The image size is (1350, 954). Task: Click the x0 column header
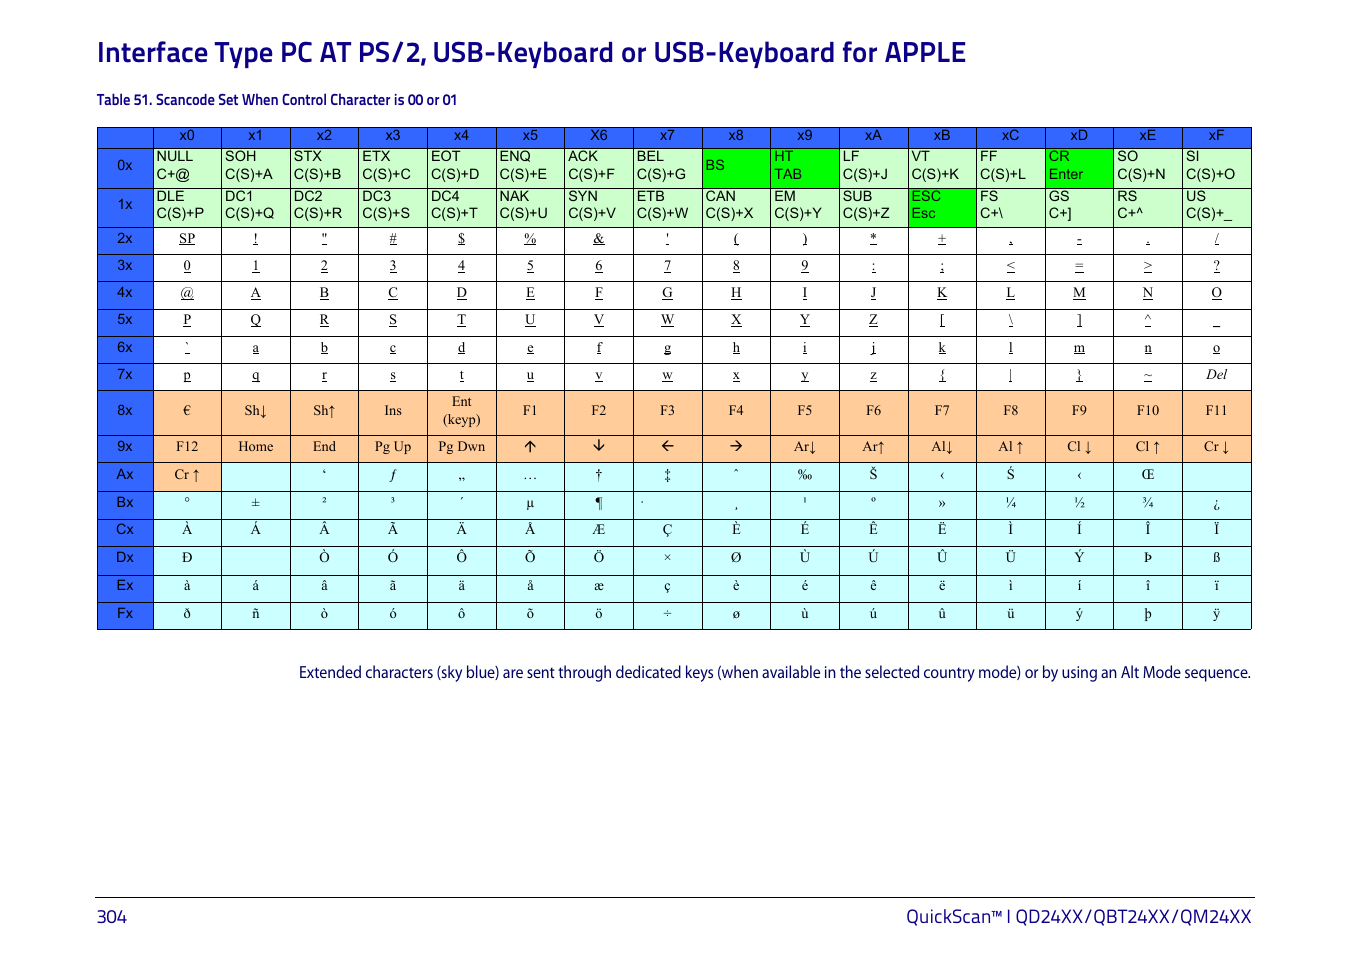coord(187,137)
